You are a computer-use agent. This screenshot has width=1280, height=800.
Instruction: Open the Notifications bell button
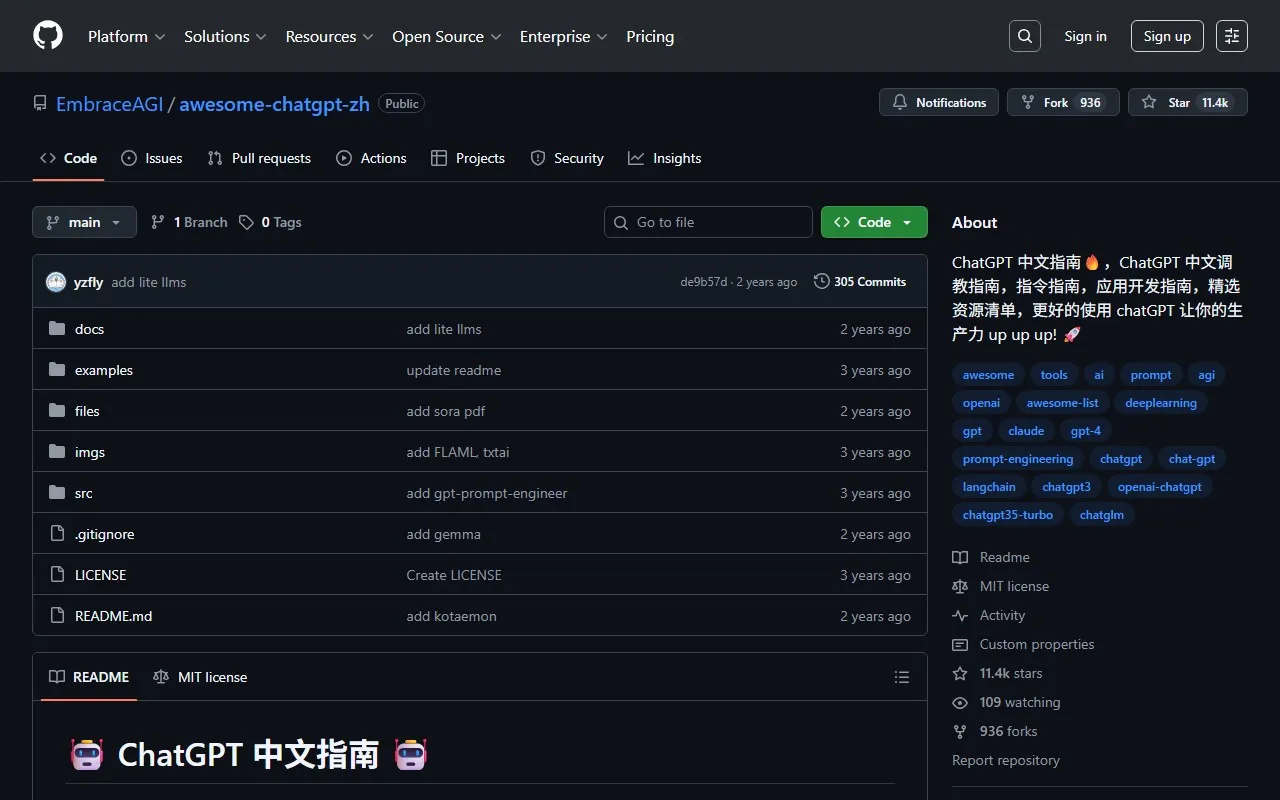coord(938,103)
